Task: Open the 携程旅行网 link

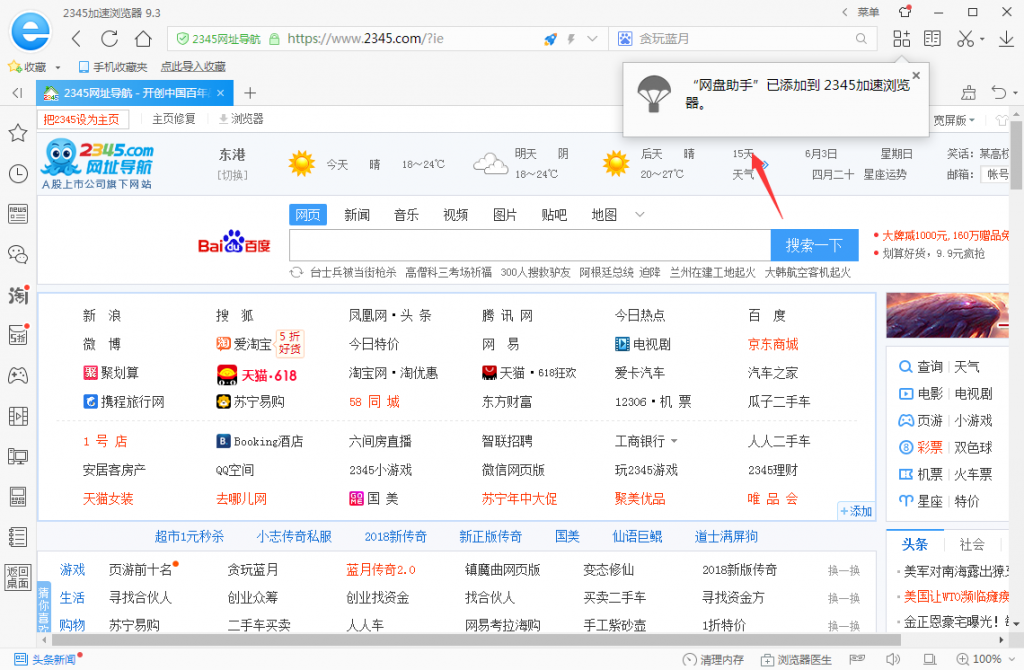Action: 124,402
